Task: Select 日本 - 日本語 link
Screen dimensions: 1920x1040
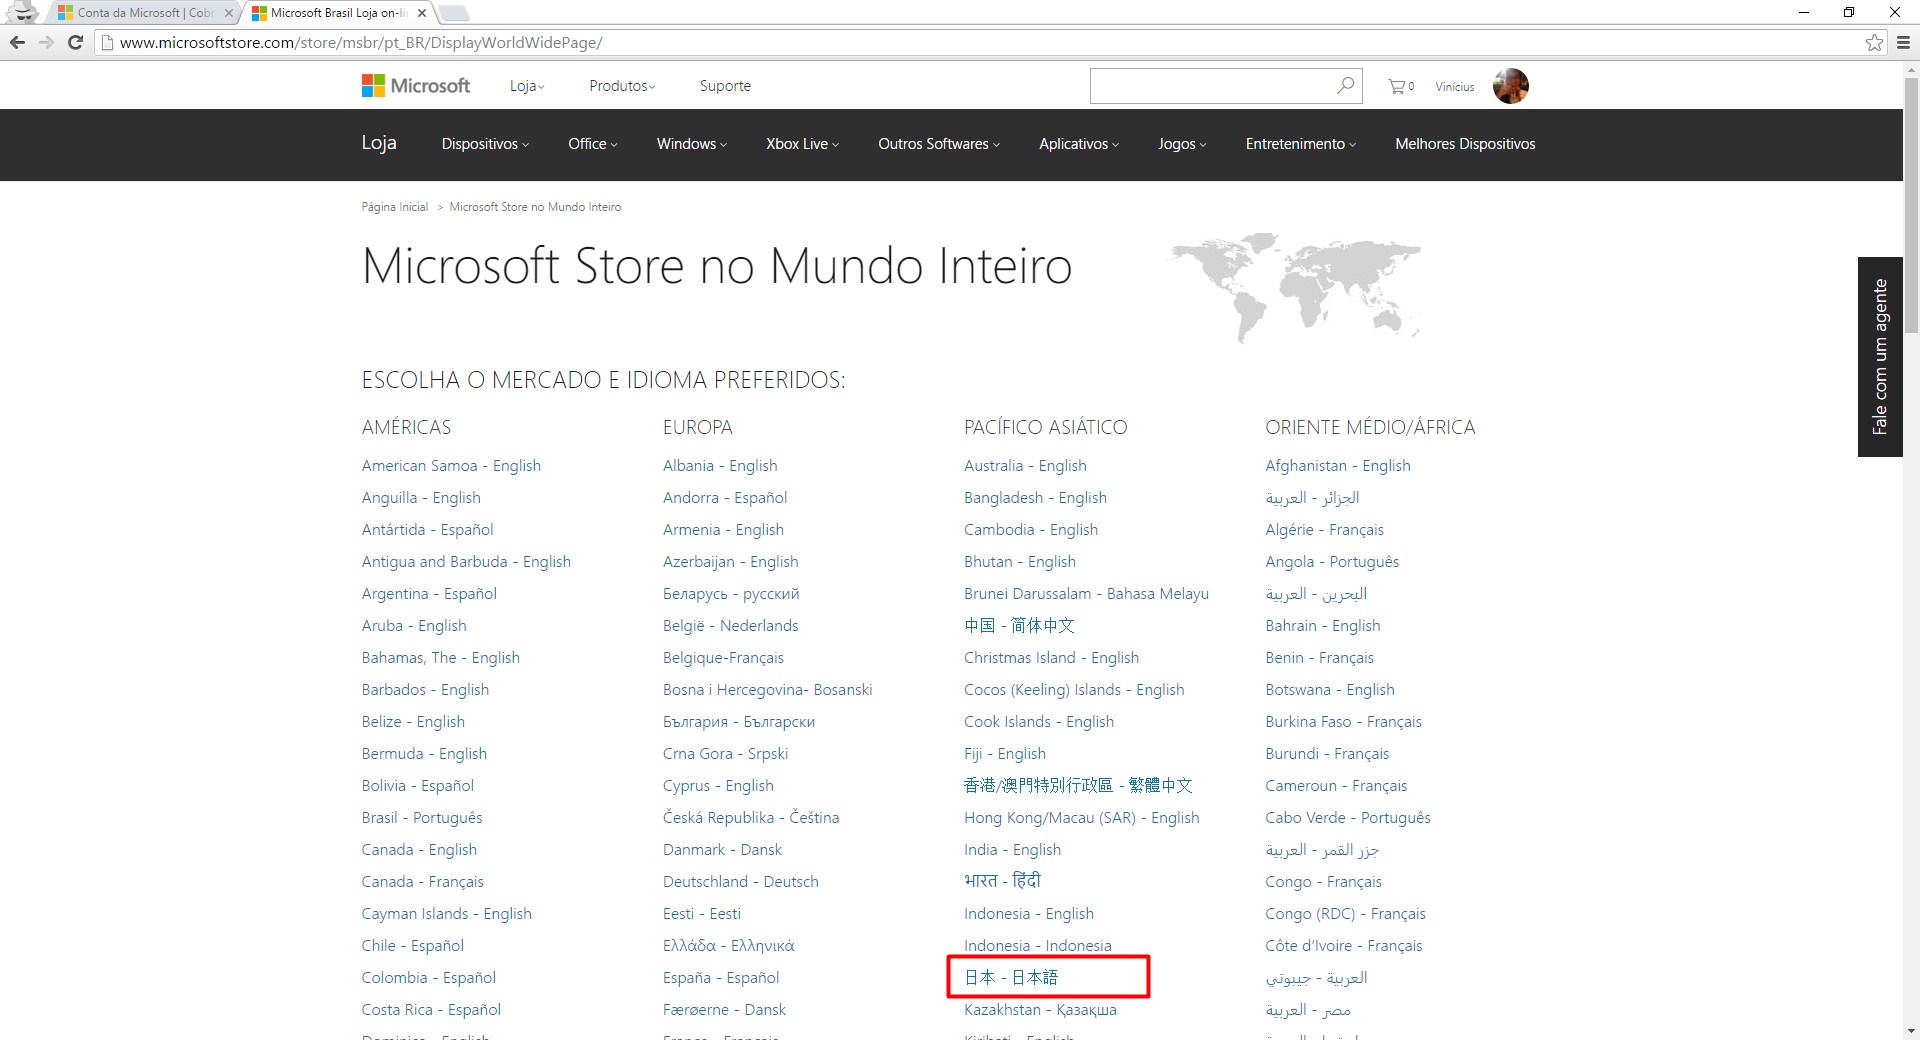Action: pos(1010,978)
